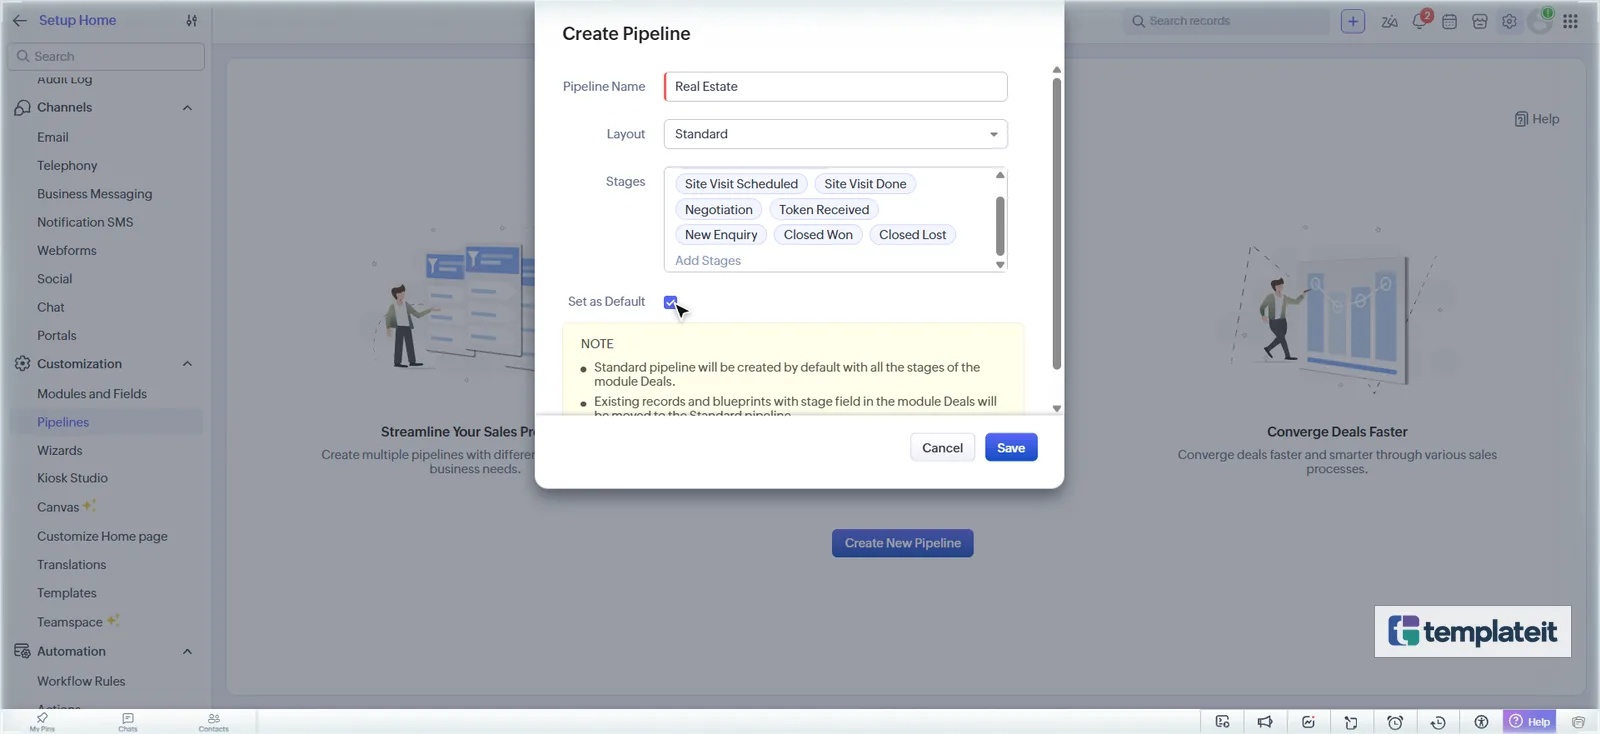Viewport: 1600px width, 734px height.
Task: Click the Pipeline Name input field
Action: (835, 87)
